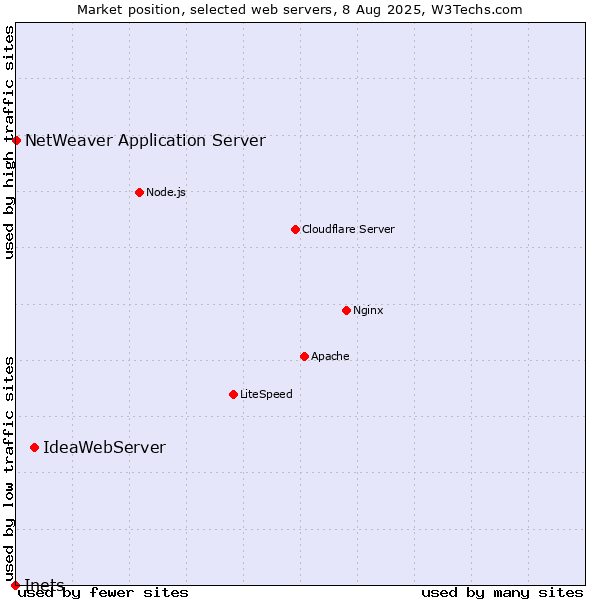Click the 'LiteSpeed' label text
Image resolution: width=600 pixels, height=600 pixels.
click(x=266, y=394)
